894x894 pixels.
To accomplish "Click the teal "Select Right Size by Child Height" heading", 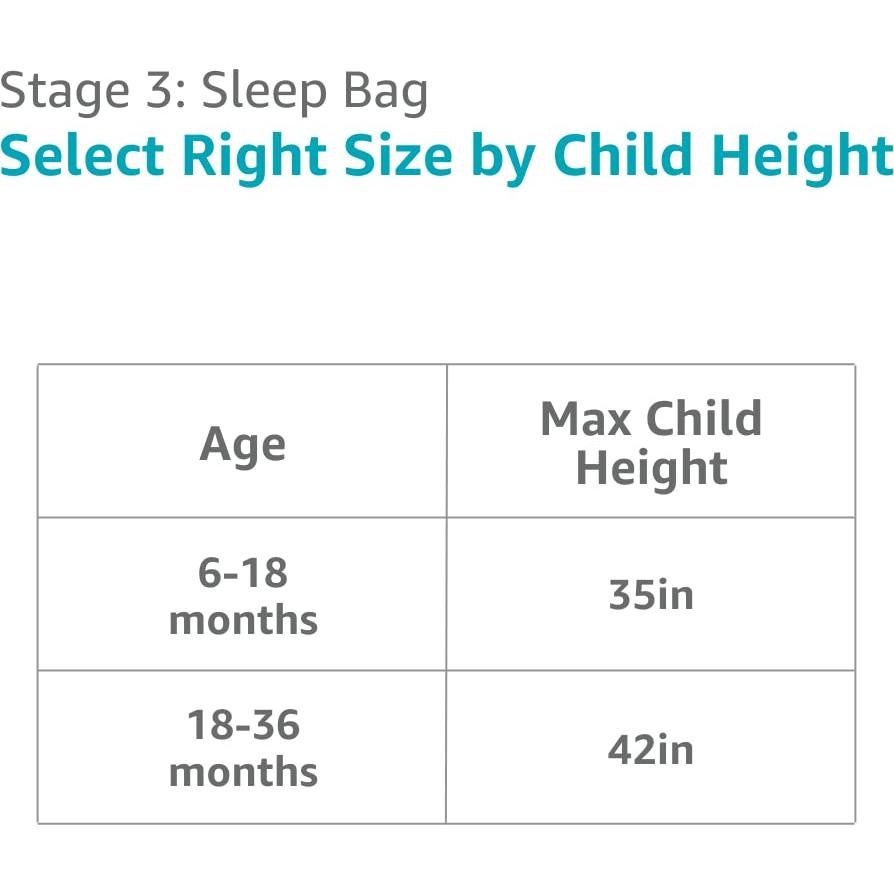I will tap(446, 156).
